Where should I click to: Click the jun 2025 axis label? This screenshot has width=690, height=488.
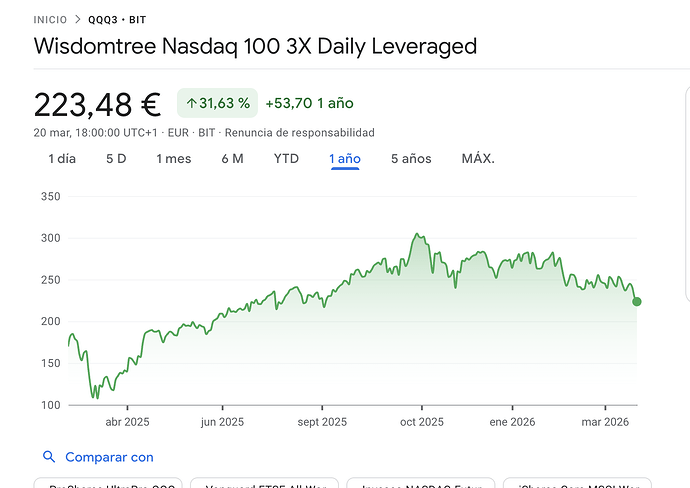click(222, 422)
